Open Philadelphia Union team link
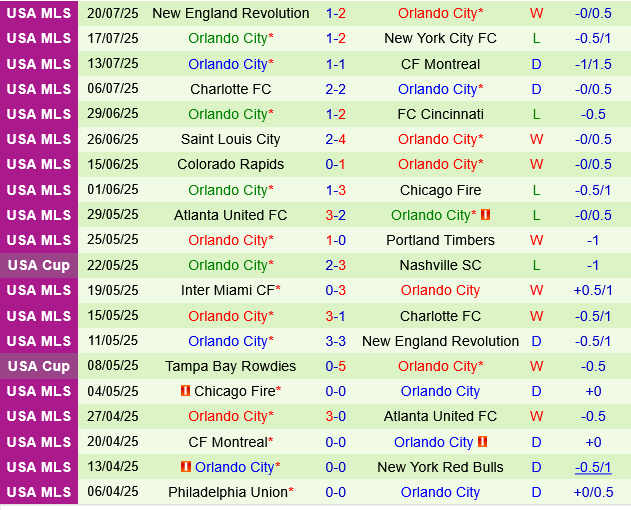 (227, 492)
